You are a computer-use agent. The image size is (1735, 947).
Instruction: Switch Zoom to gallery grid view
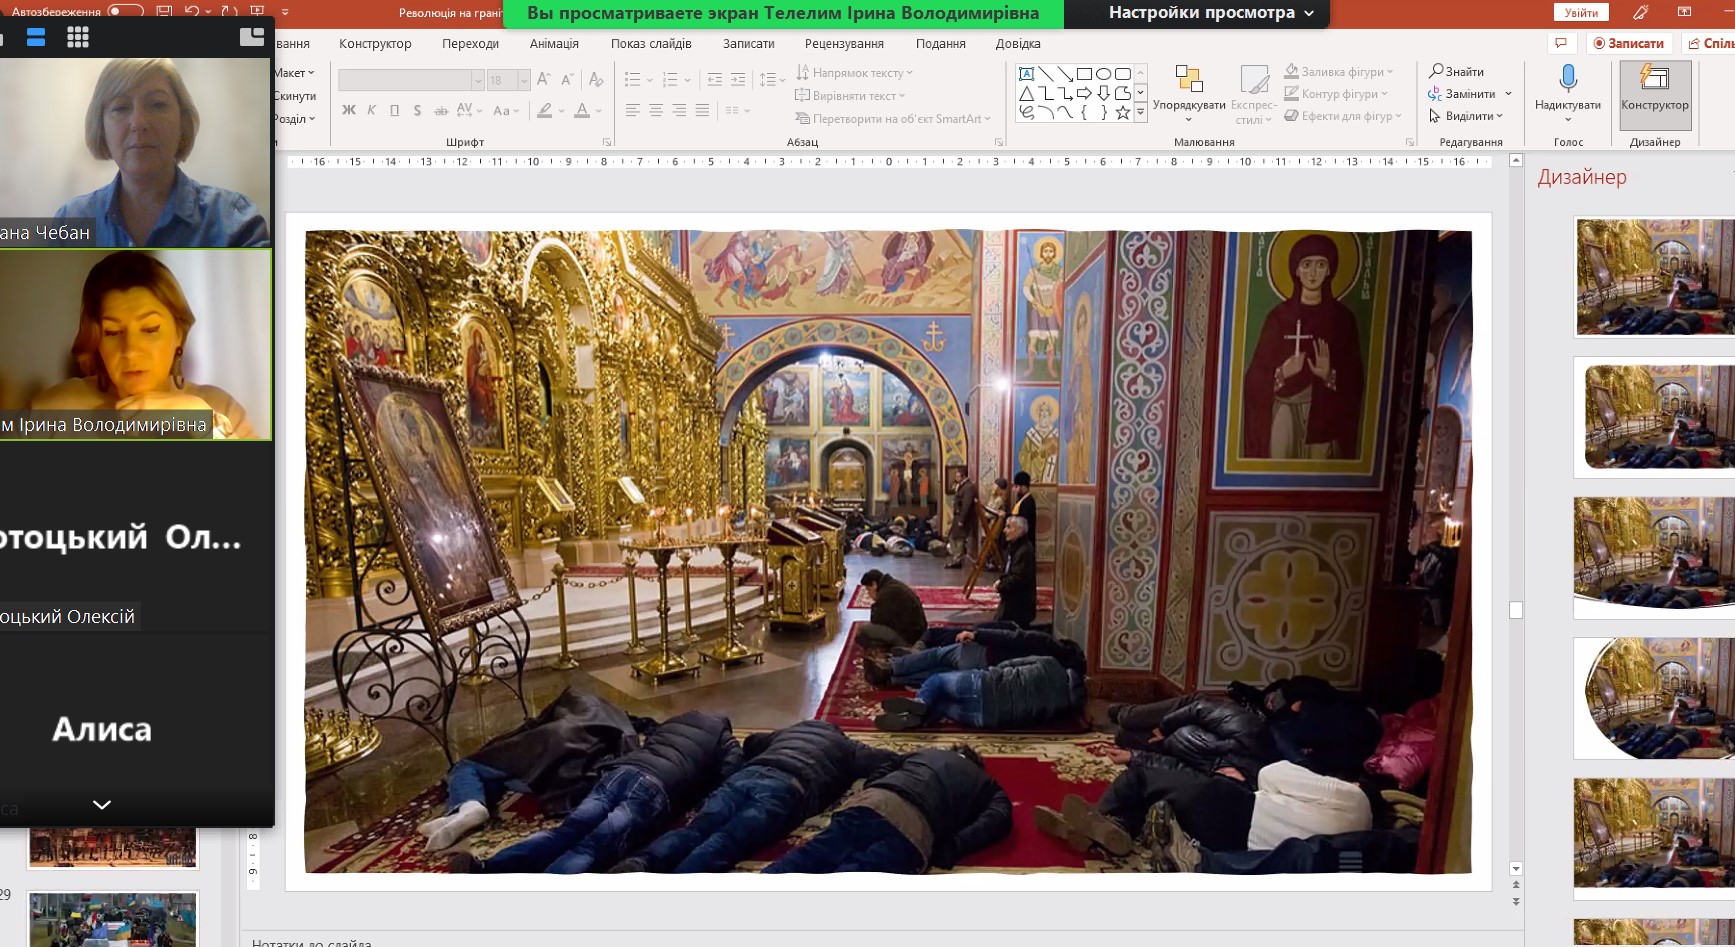click(x=78, y=37)
